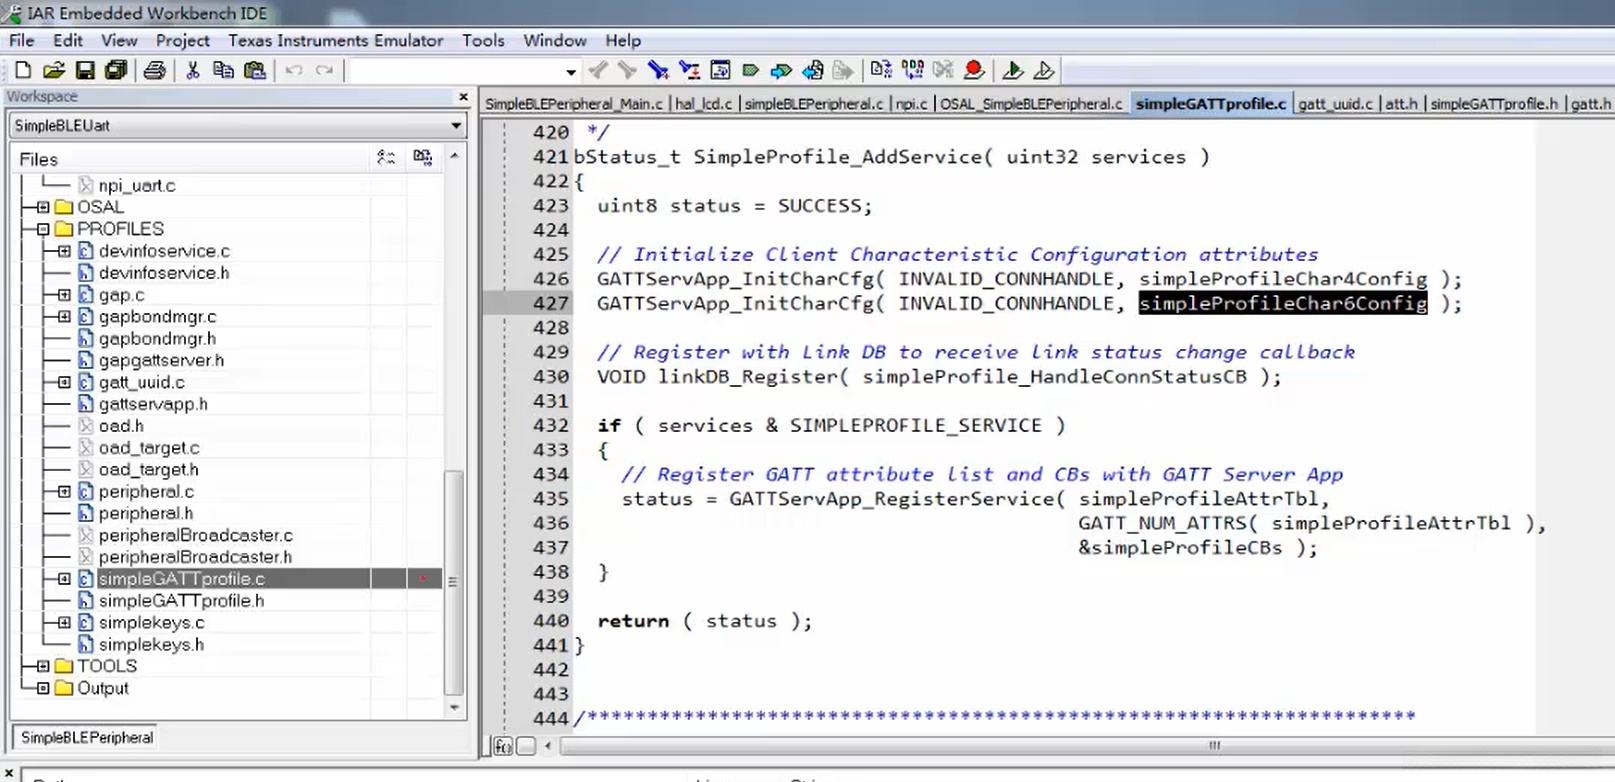
Task: Toggle breakpoint using the red dot icon
Action: tap(973, 70)
